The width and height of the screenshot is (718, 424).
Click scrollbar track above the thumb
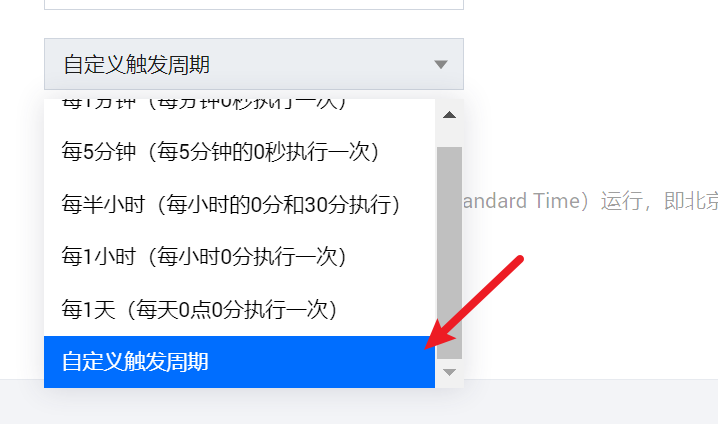449,136
